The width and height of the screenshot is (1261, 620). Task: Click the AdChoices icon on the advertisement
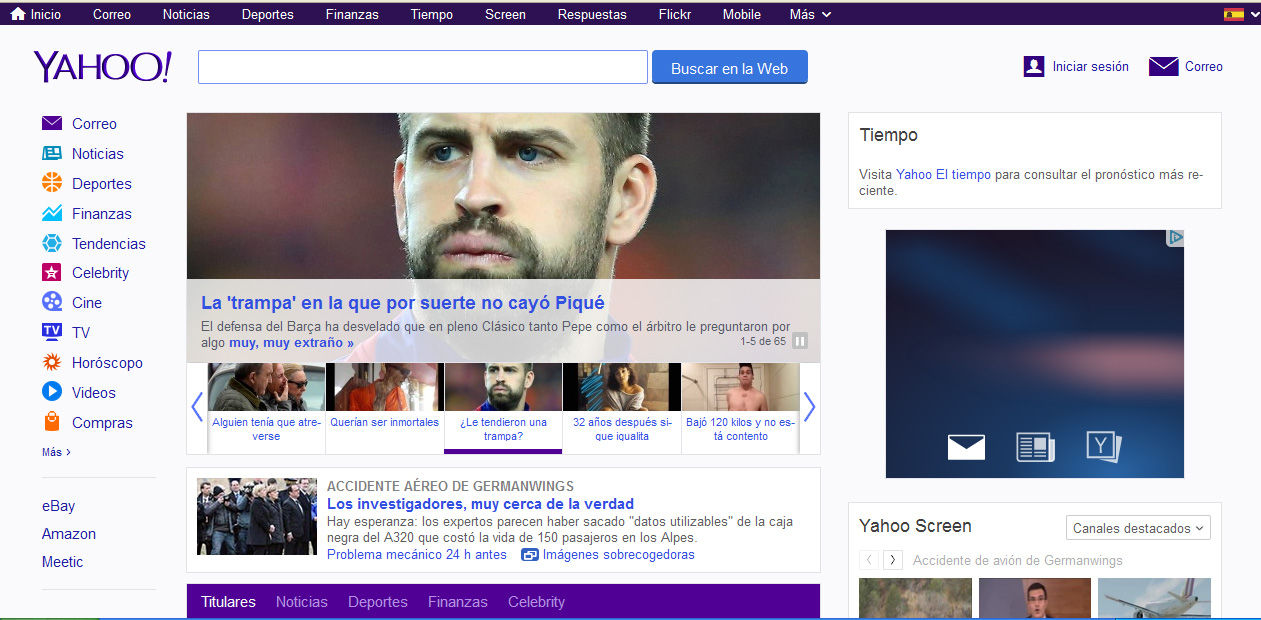[1176, 238]
